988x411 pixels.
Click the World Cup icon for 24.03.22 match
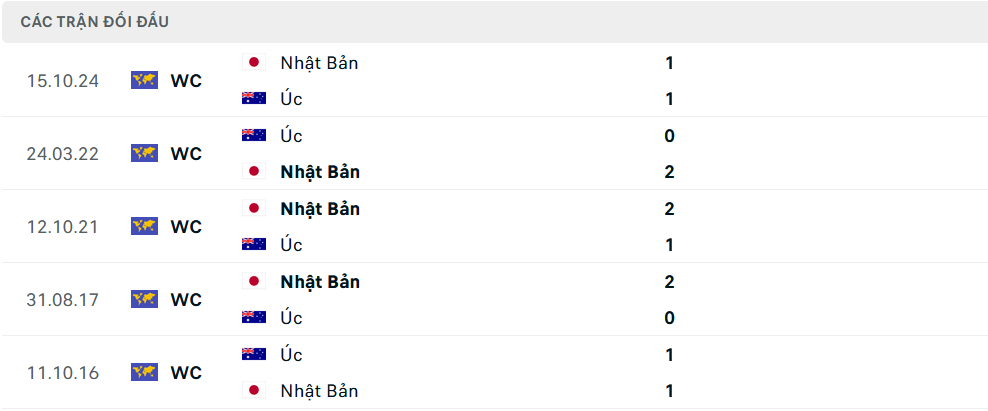(144, 153)
